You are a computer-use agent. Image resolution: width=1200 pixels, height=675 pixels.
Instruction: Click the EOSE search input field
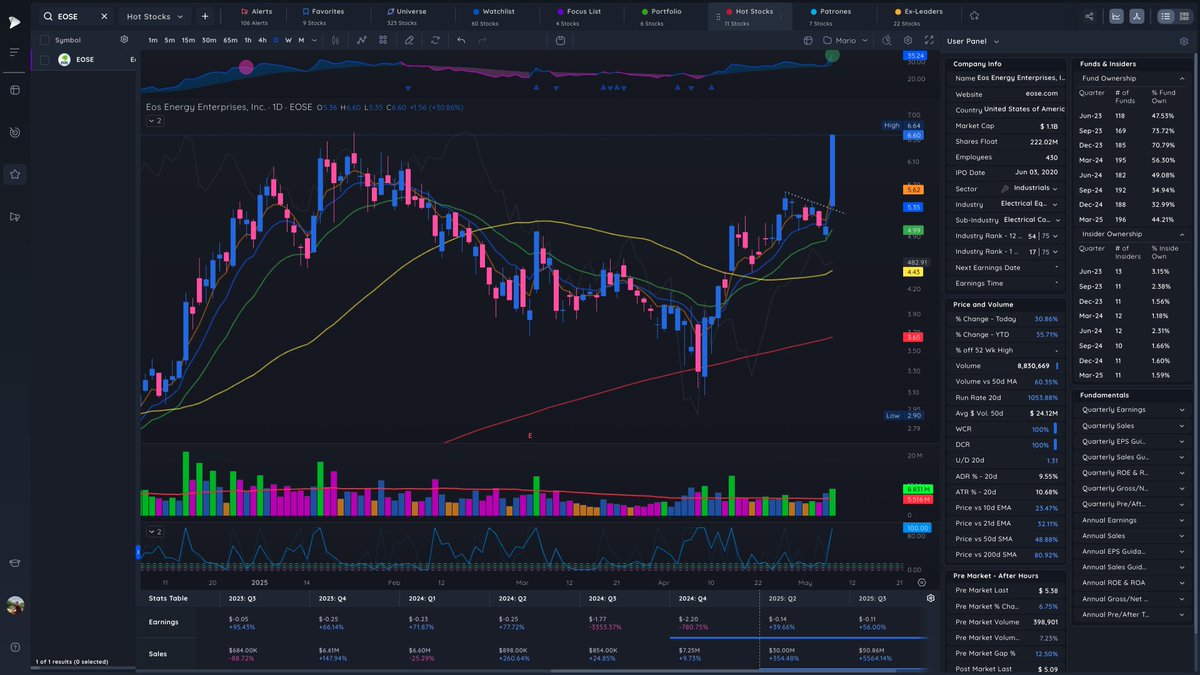[x=76, y=16]
